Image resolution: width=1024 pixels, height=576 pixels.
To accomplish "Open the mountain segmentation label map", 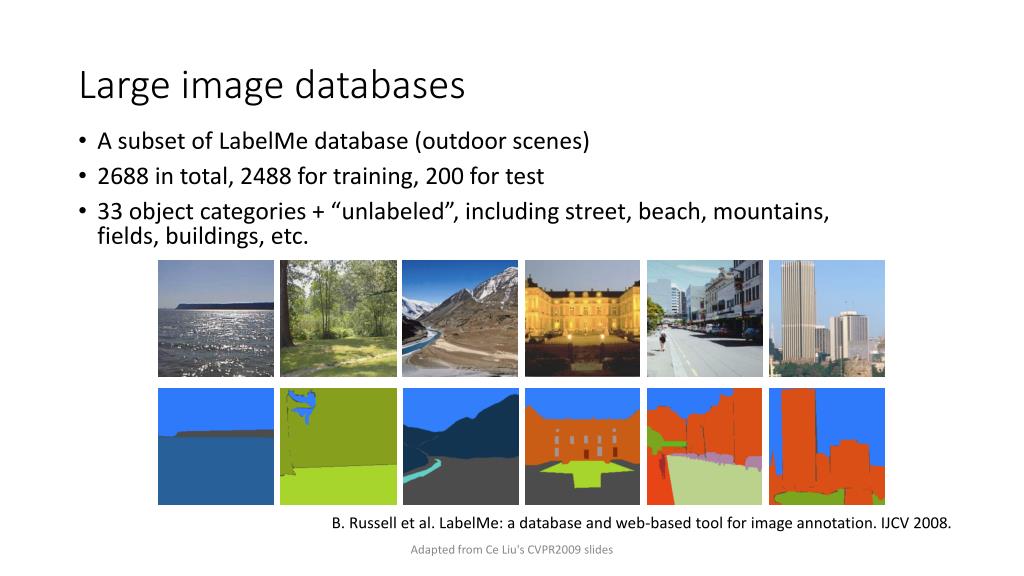I will point(460,446).
